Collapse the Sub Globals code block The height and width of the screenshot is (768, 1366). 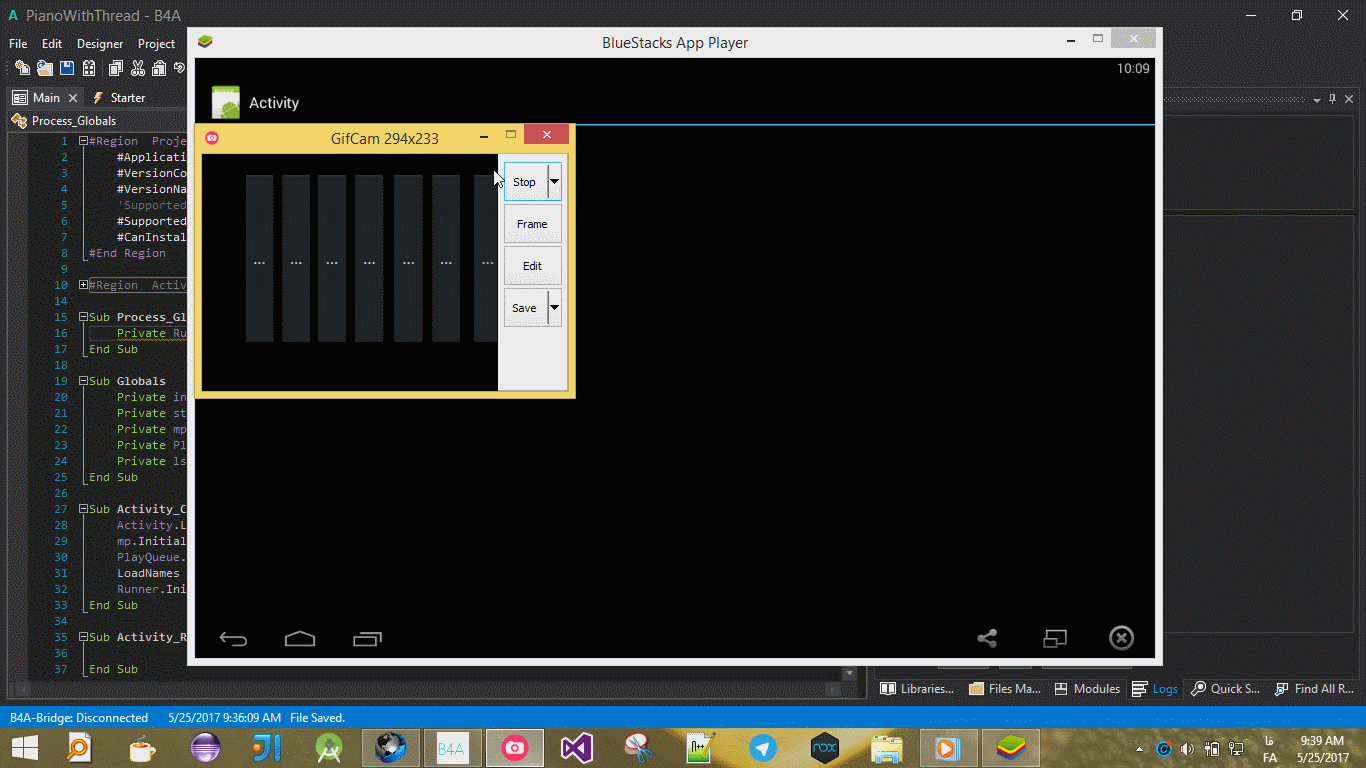tap(84, 381)
